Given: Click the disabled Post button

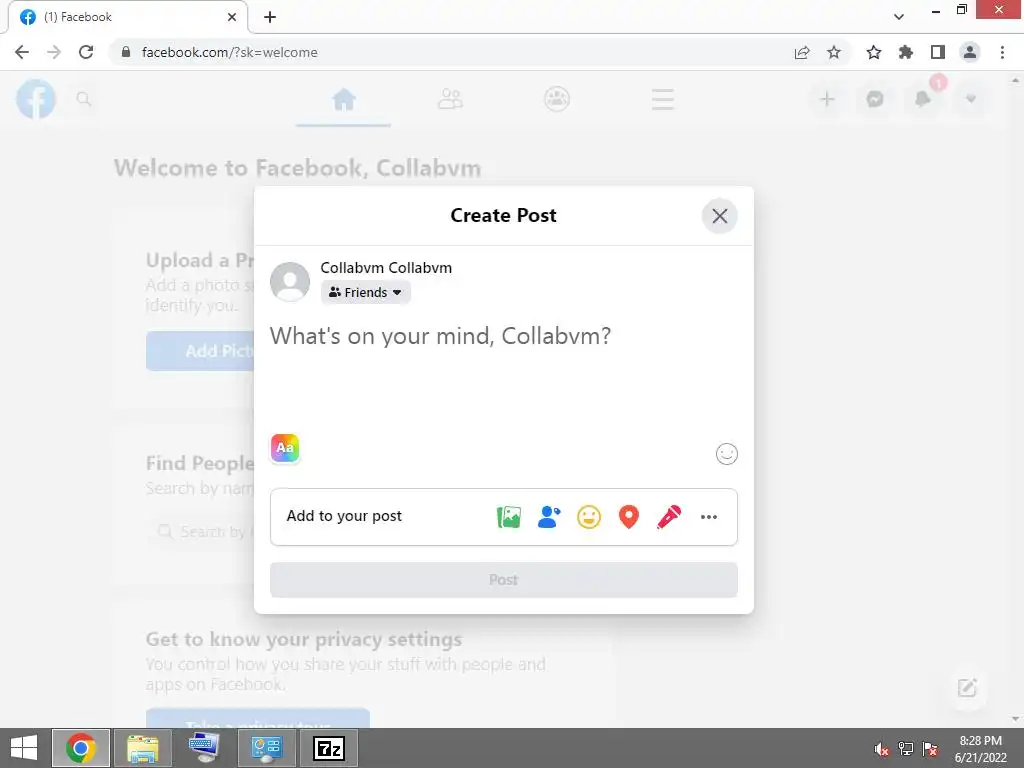Looking at the screenshot, I should (504, 580).
